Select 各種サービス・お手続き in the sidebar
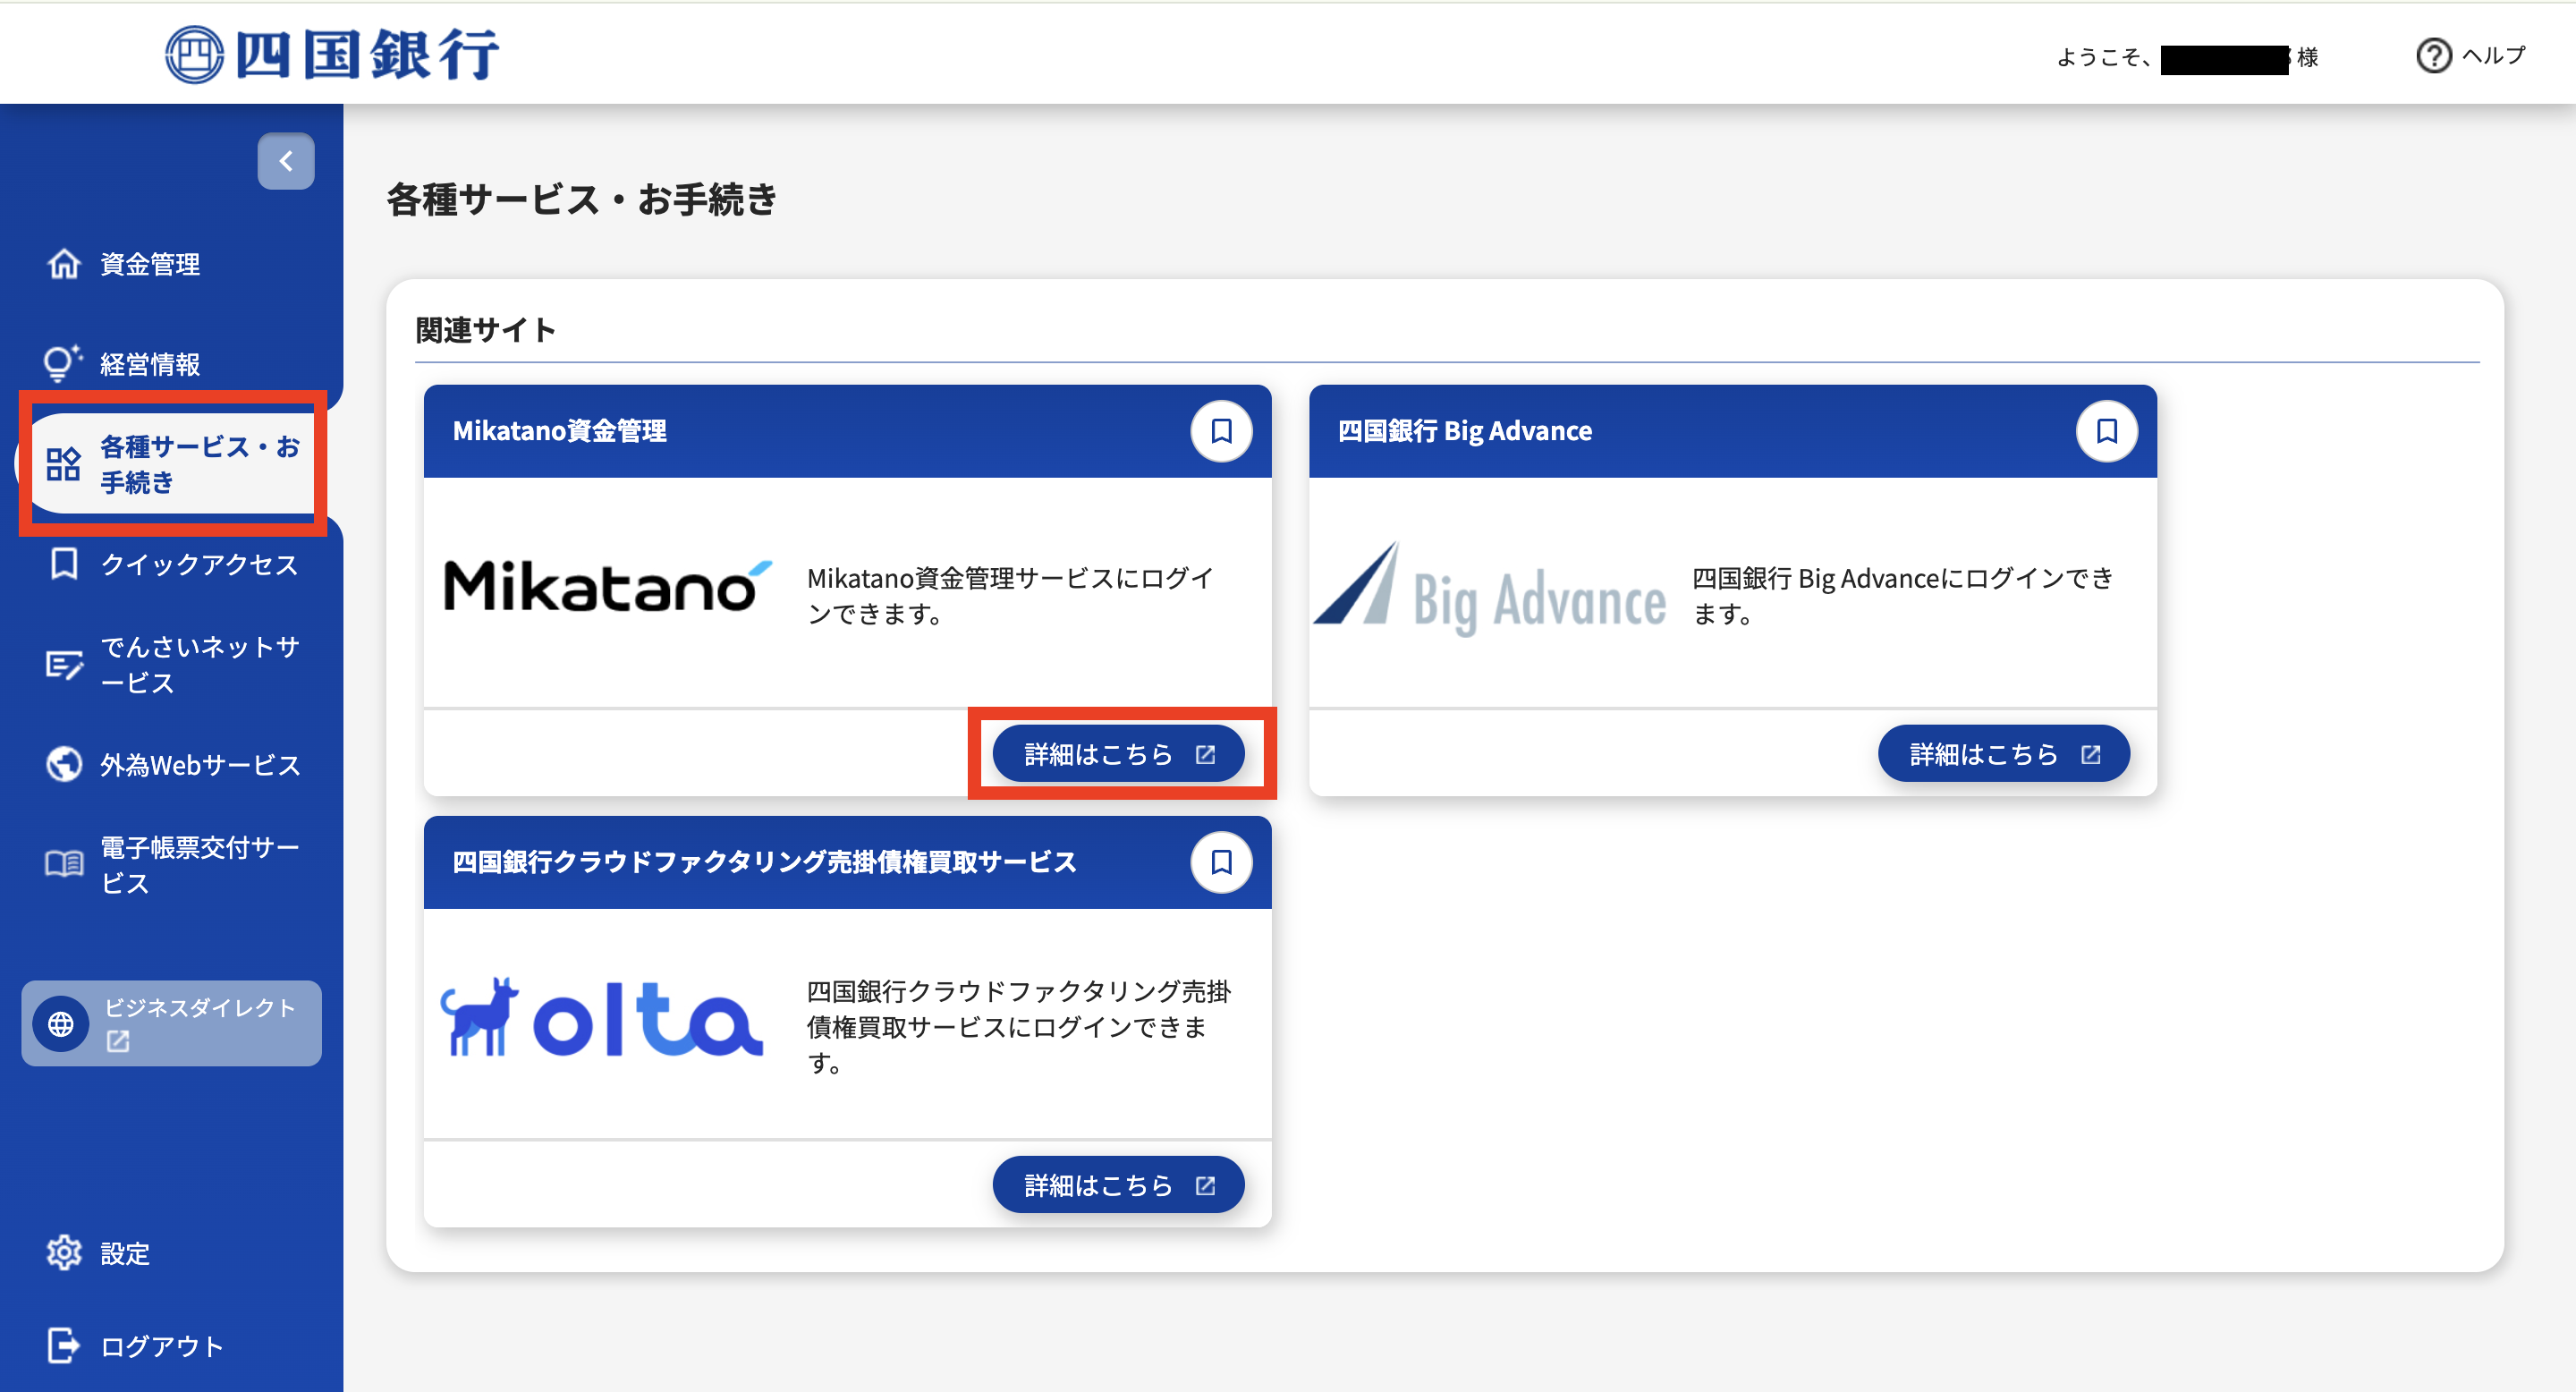 (172, 464)
